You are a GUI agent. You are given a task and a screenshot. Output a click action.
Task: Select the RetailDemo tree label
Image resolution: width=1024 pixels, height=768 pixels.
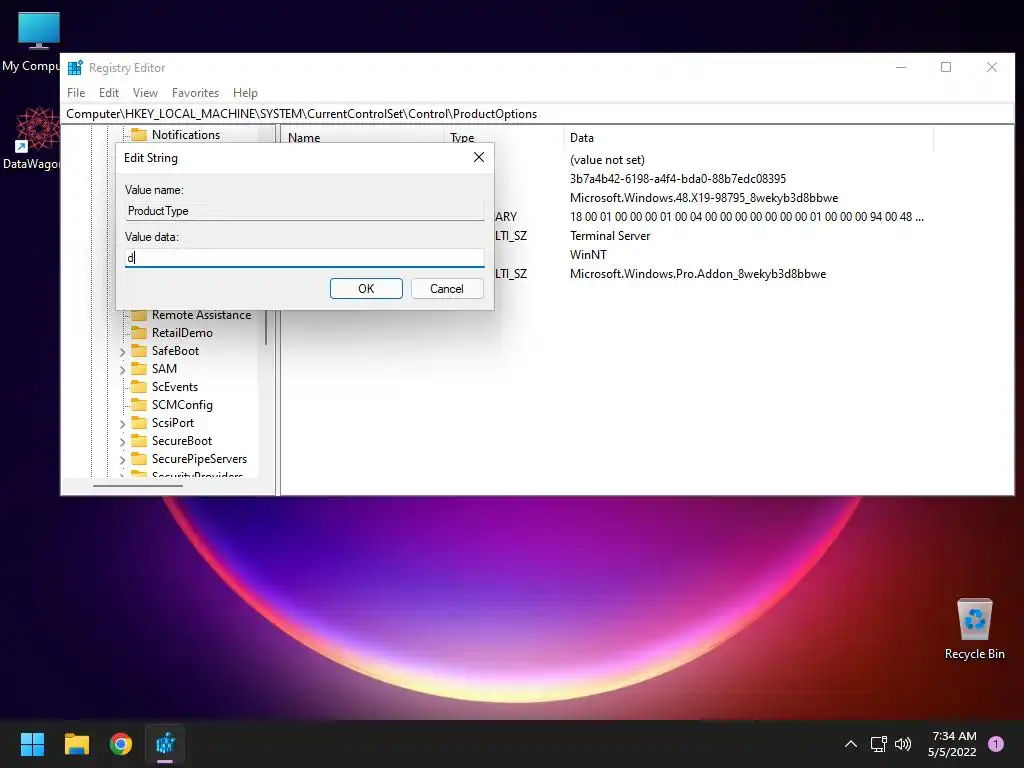182,333
